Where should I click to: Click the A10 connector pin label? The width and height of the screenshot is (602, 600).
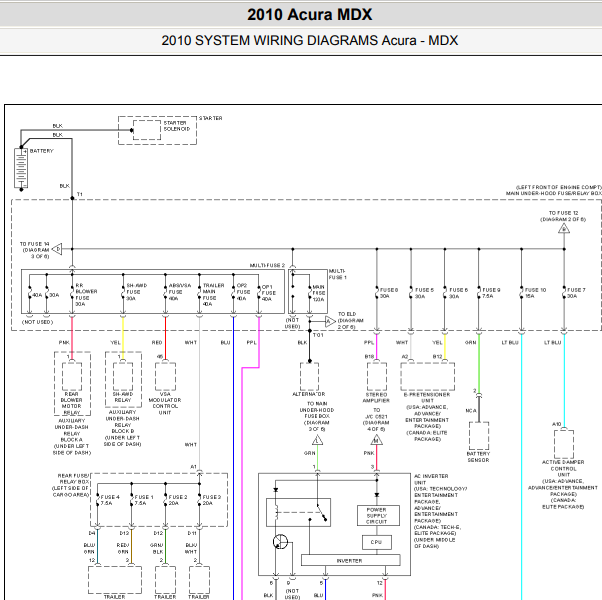(556, 424)
